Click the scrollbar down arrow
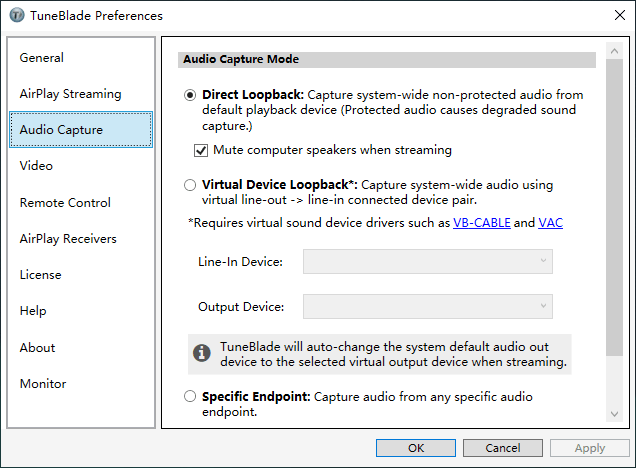 coord(614,414)
